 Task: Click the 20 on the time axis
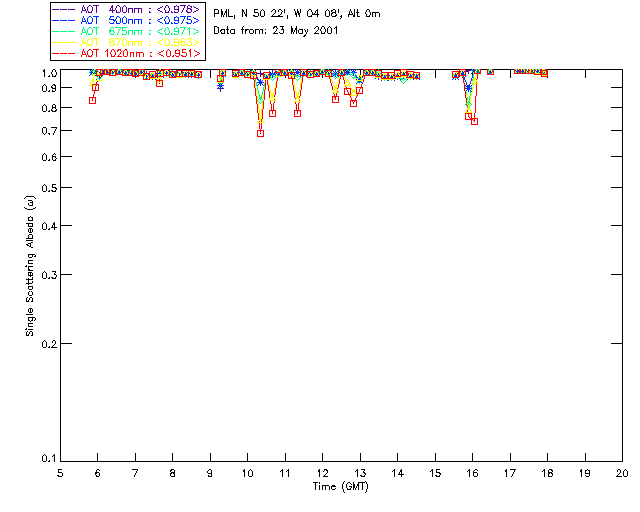(x=622, y=473)
